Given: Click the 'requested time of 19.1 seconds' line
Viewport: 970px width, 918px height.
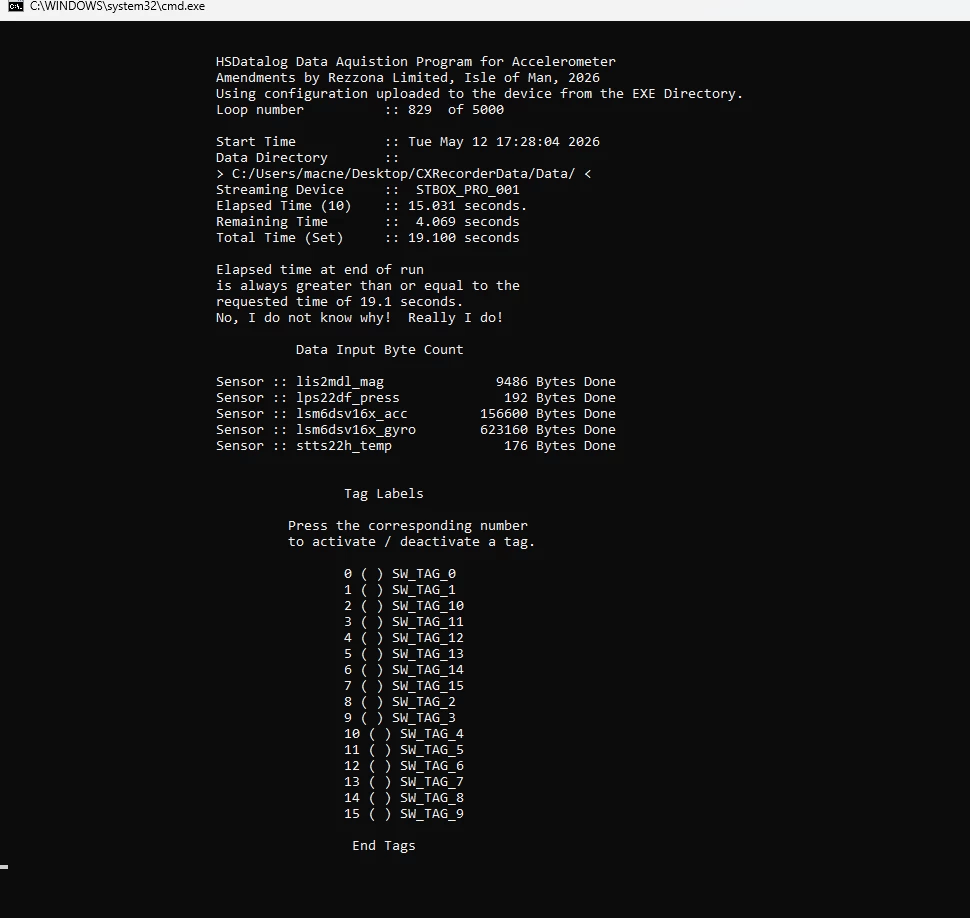Looking at the screenshot, I should [340, 302].
